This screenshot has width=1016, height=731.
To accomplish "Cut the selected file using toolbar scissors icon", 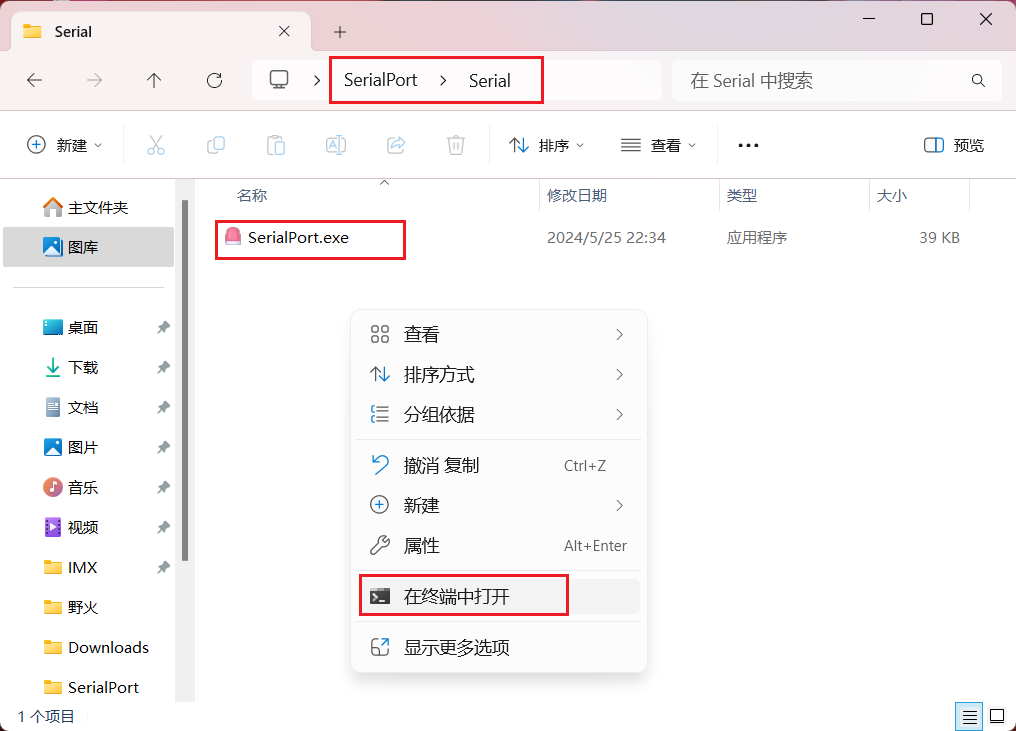I will 156,145.
